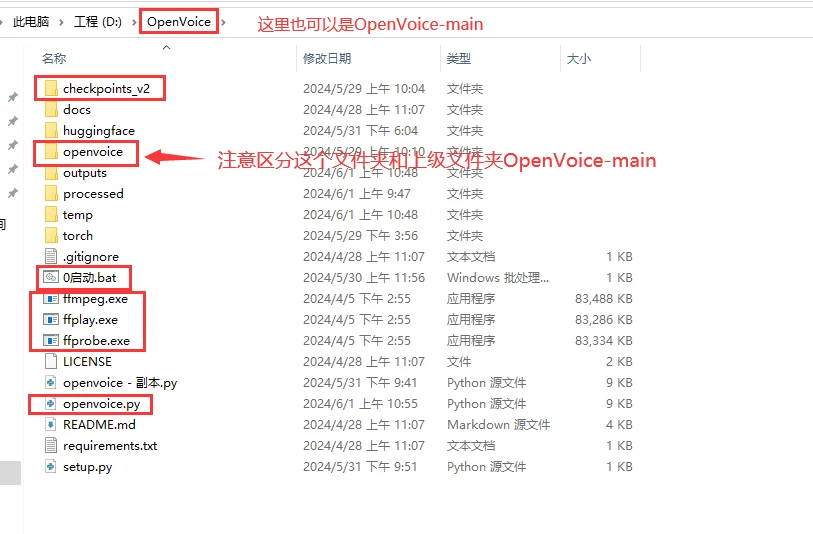The image size is (813, 534).
Task: Click 2024/5/31 下午 6:04 date cell
Action: tap(360, 131)
